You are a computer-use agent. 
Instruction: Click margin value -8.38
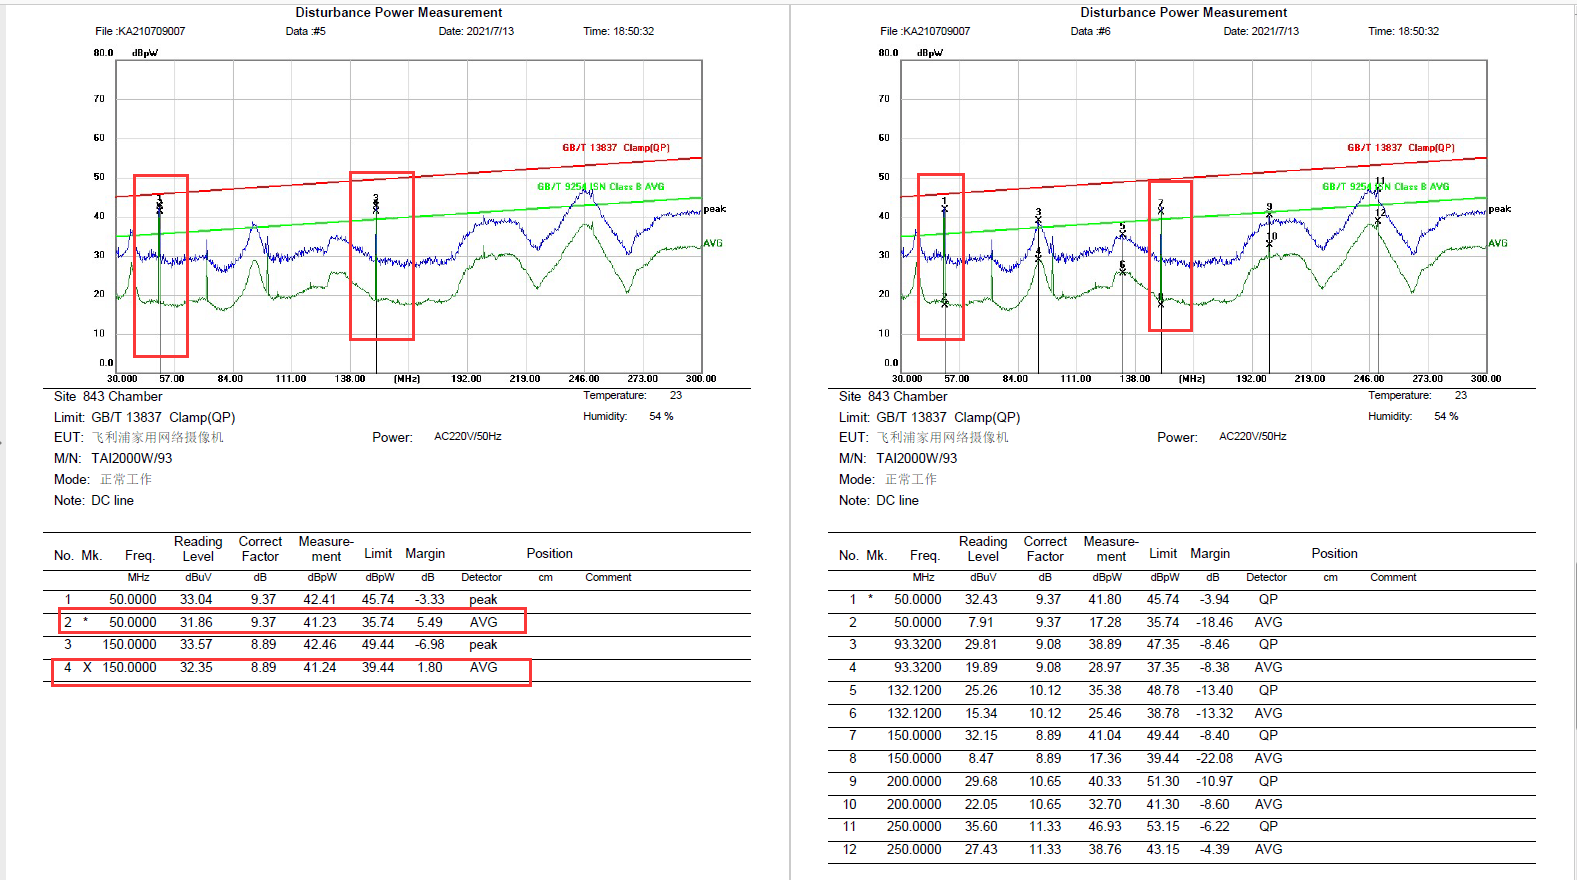(x=1215, y=667)
